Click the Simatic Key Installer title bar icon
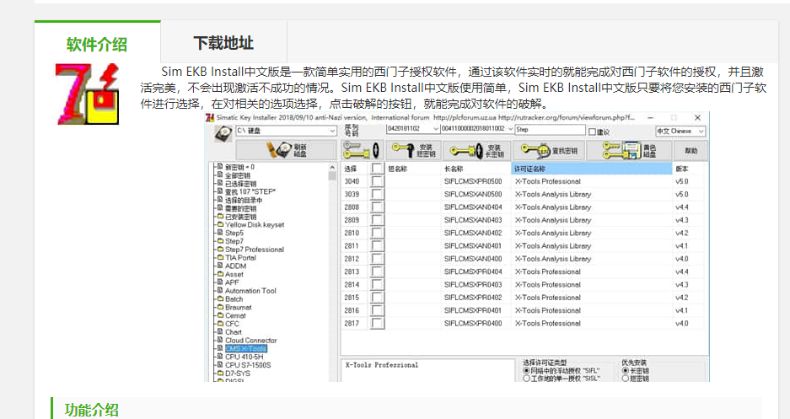 [210, 117]
